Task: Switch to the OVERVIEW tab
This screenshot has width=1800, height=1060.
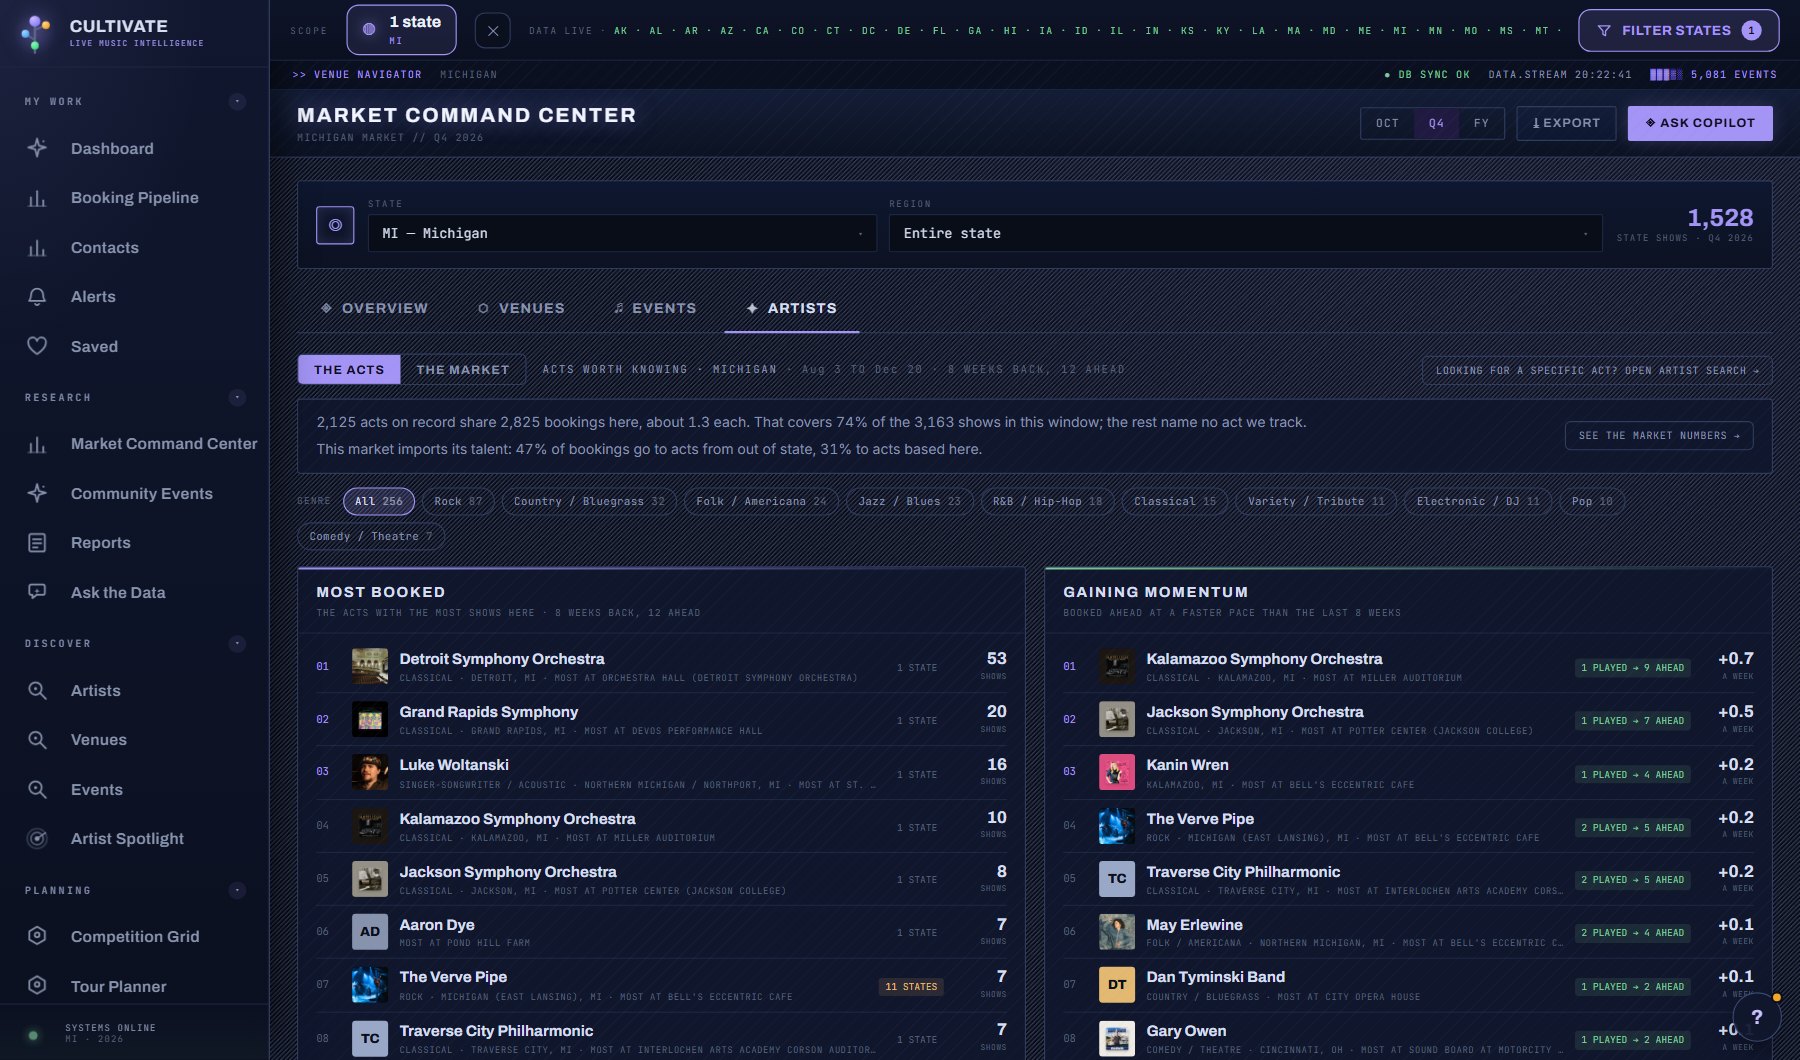Action: [x=374, y=308]
